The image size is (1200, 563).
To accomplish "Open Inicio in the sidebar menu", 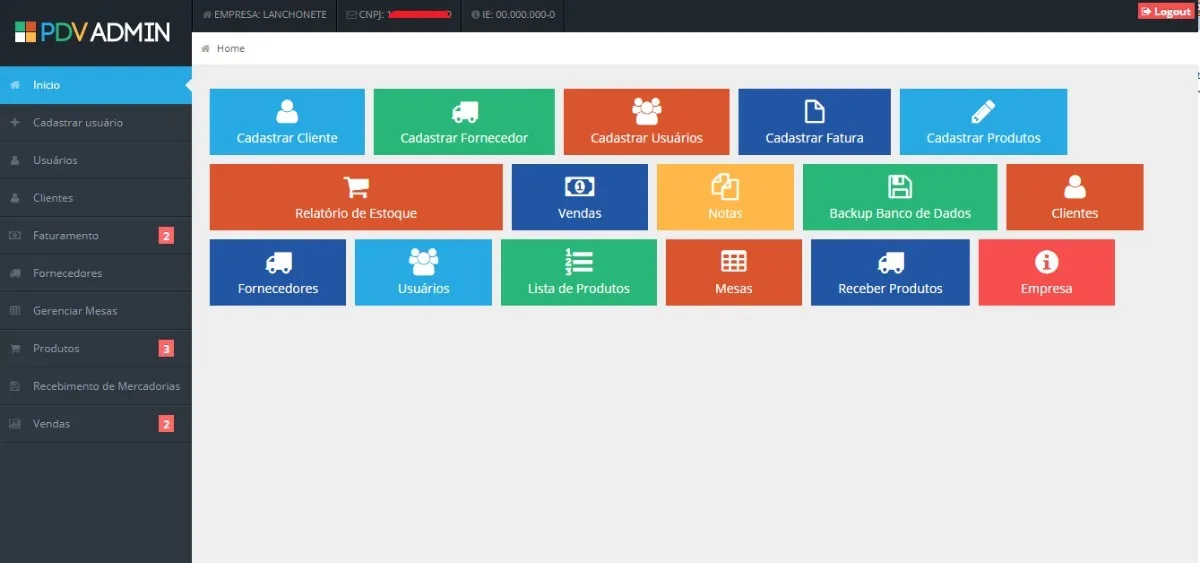I will tap(96, 85).
